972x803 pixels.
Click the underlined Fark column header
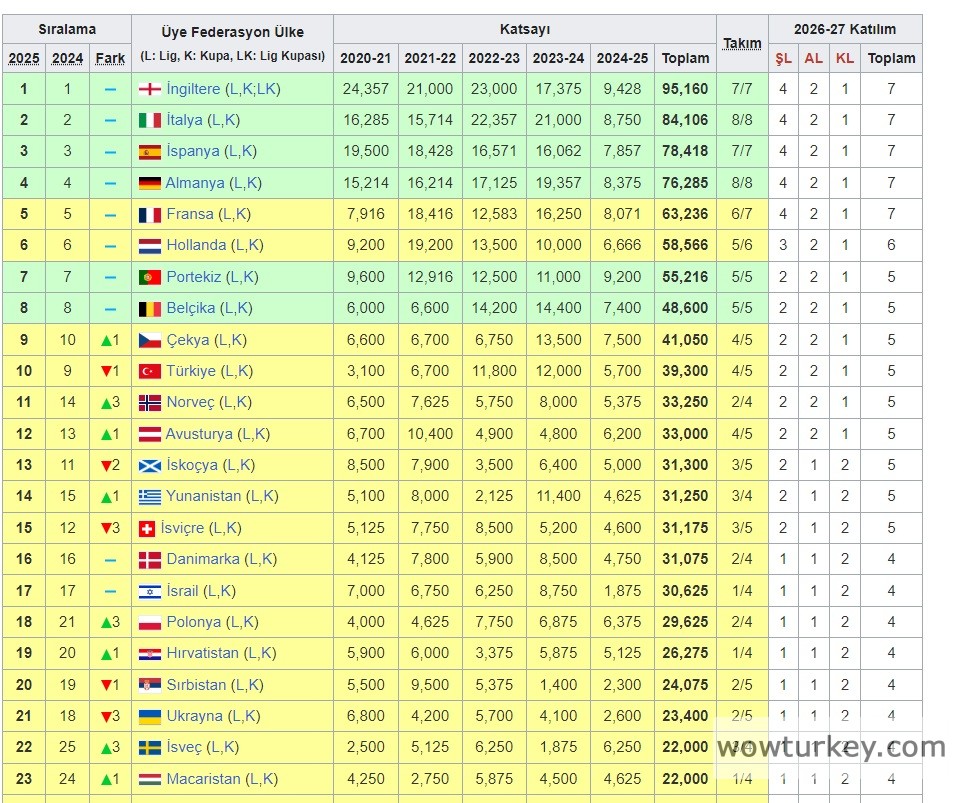click(110, 58)
